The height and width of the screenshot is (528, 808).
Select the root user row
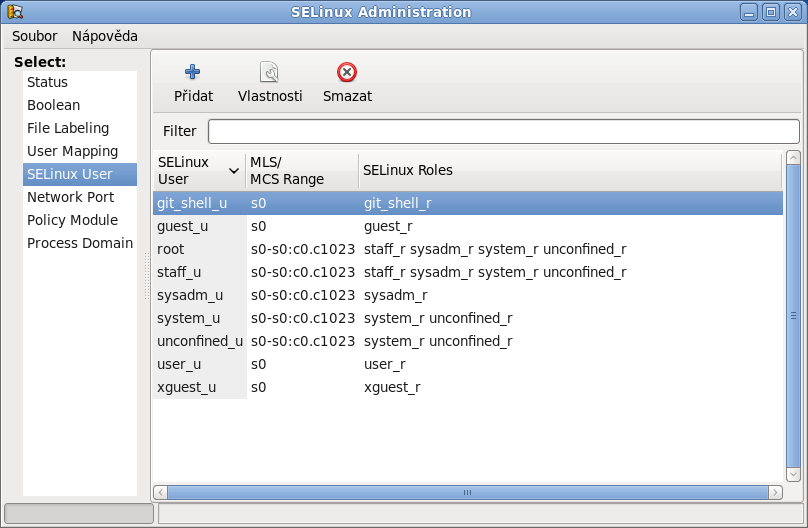pos(468,249)
